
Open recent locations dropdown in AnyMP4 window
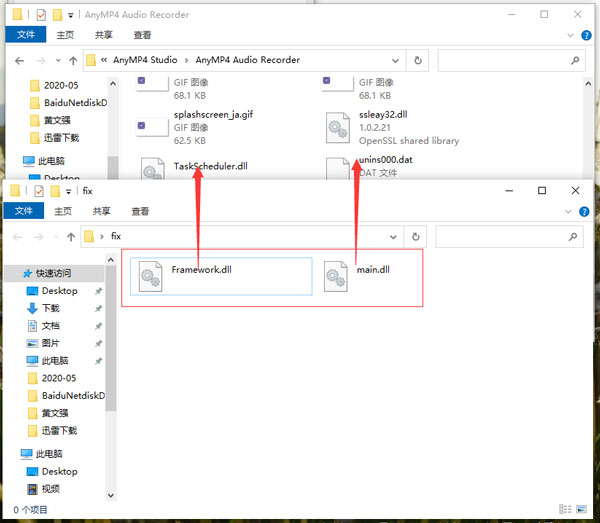tap(58, 60)
